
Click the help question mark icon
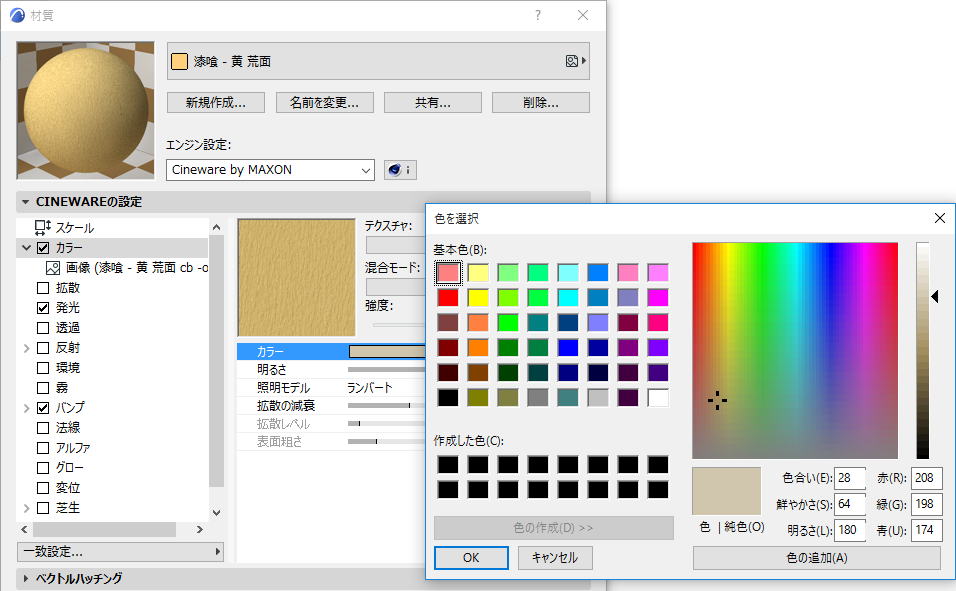(537, 15)
